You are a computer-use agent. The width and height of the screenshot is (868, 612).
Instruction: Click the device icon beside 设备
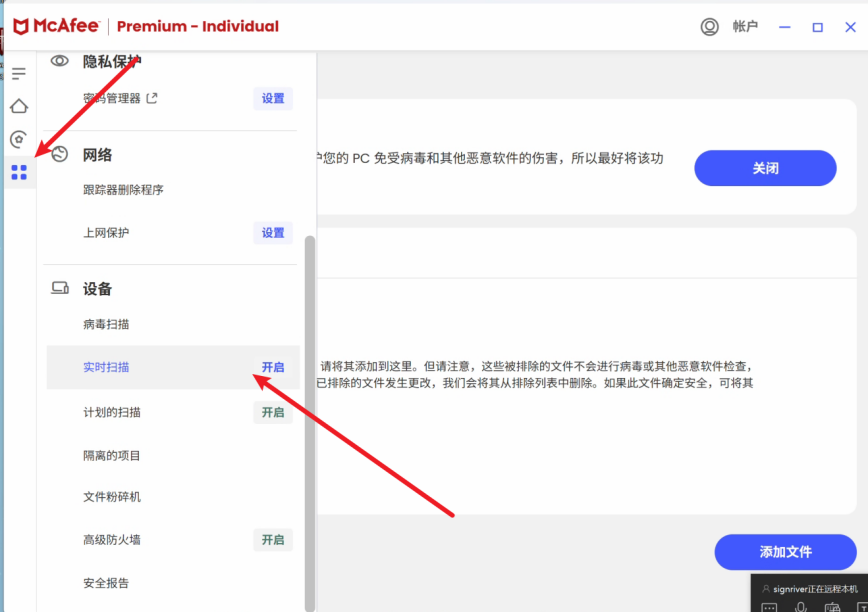[60, 288]
